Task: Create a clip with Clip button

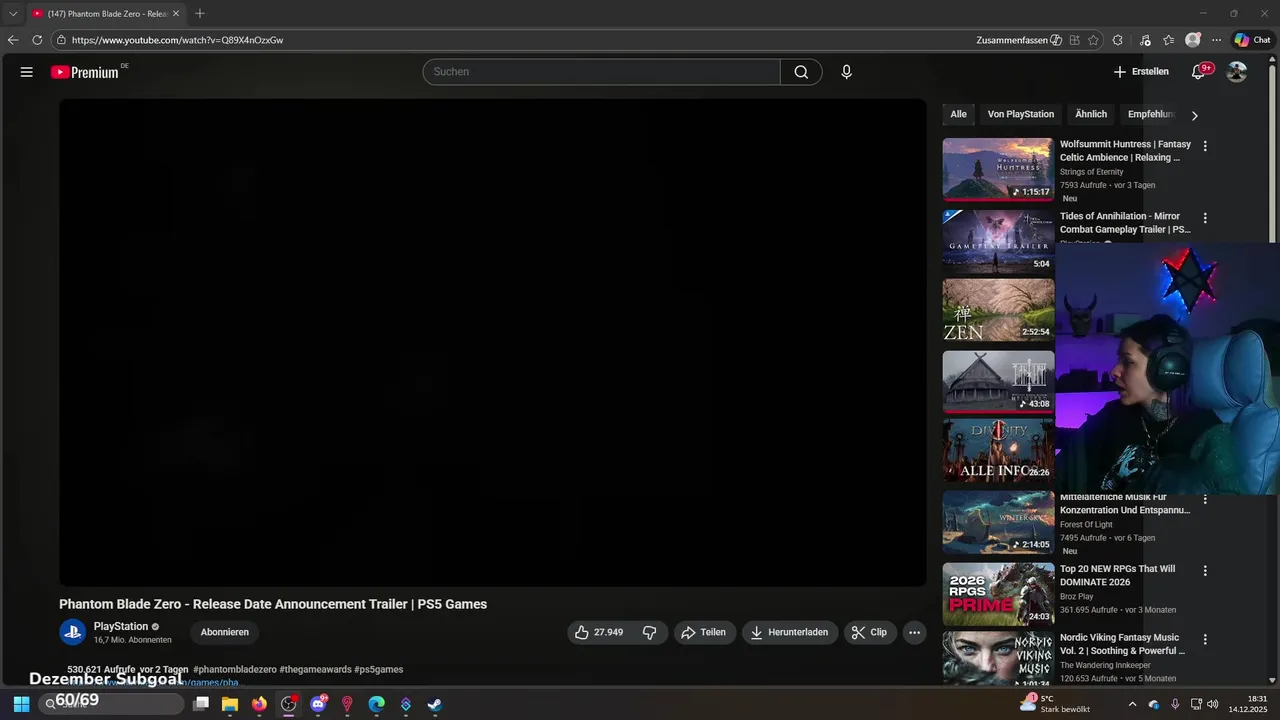Action: 870,632
